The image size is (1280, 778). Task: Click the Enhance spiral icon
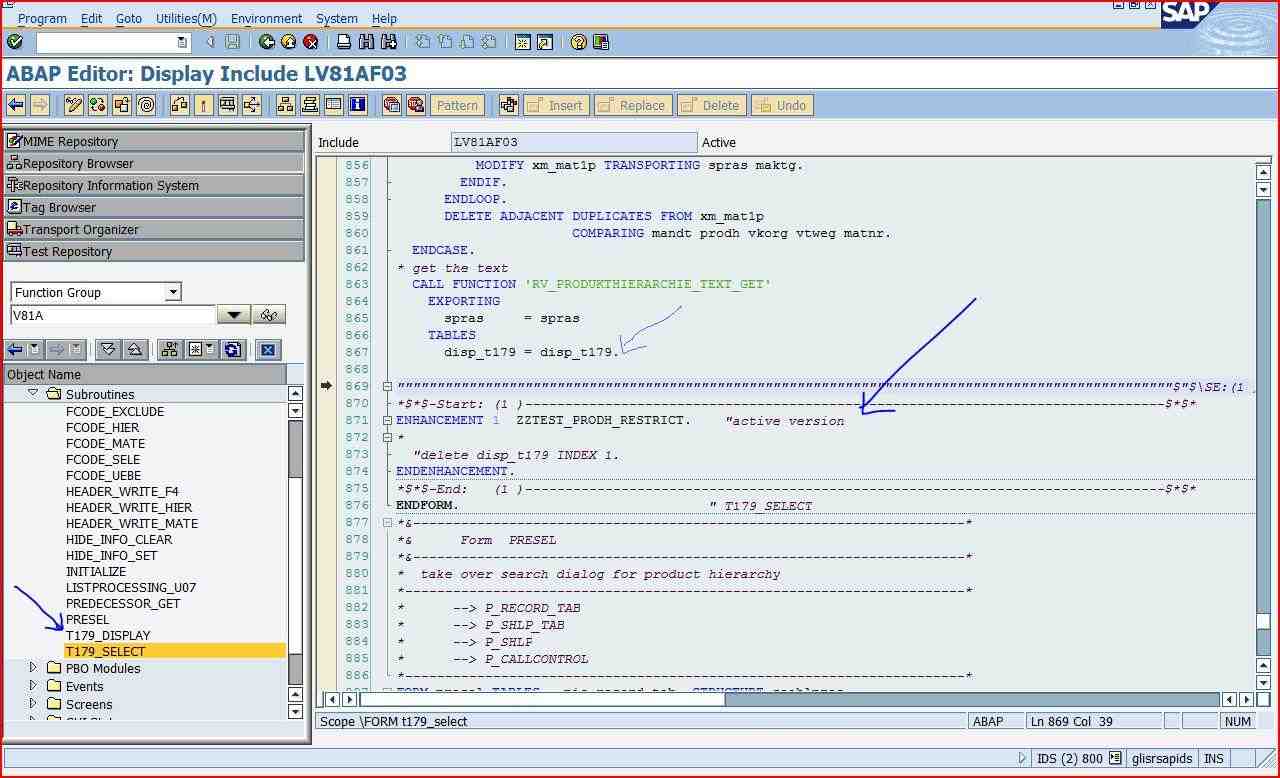click(146, 105)
